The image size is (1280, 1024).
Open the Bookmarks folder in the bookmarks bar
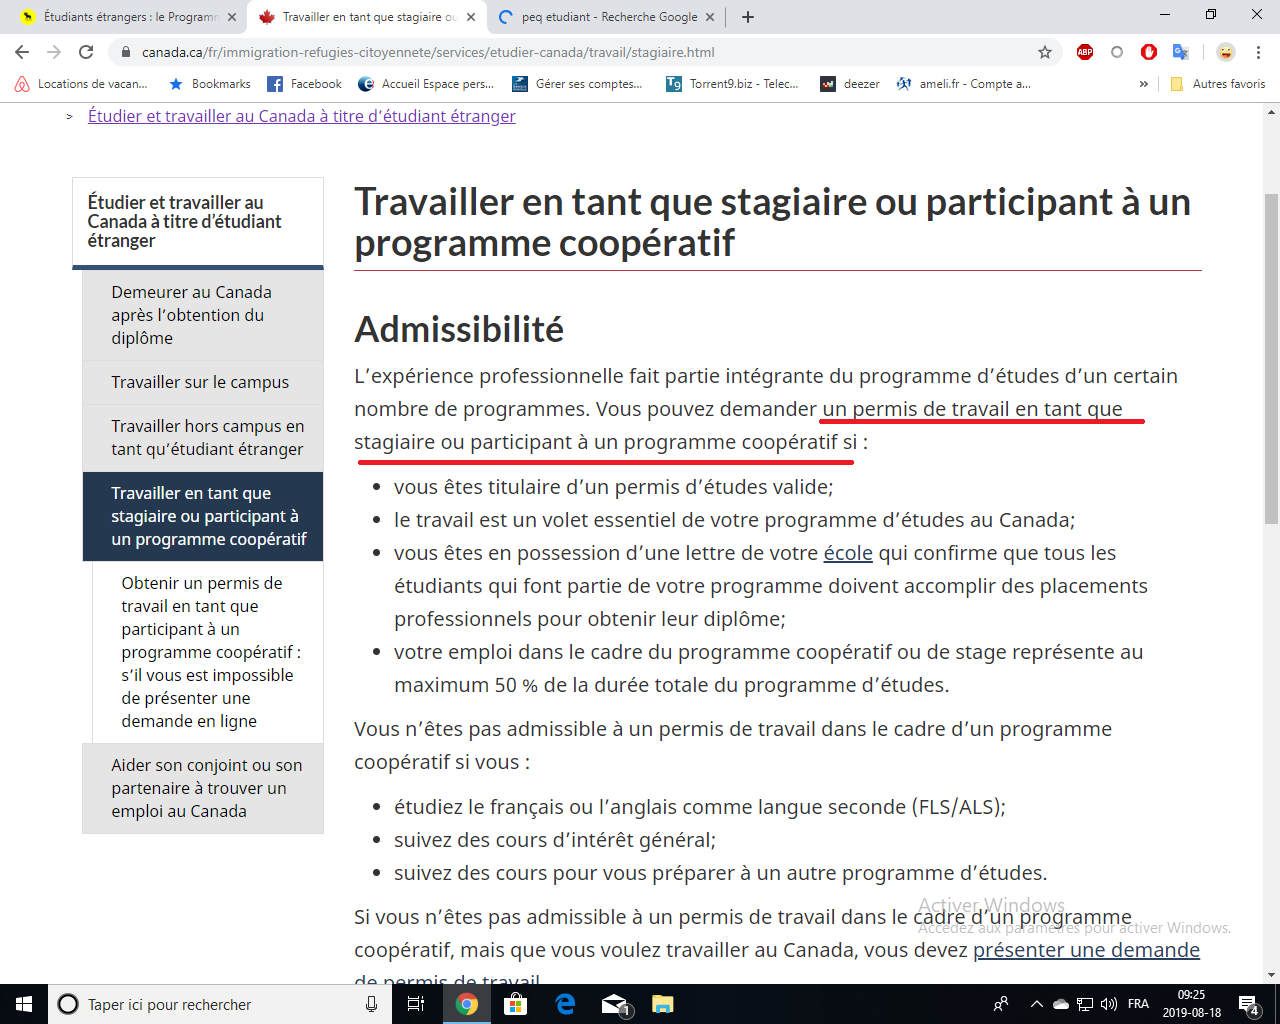coord(210,84)
